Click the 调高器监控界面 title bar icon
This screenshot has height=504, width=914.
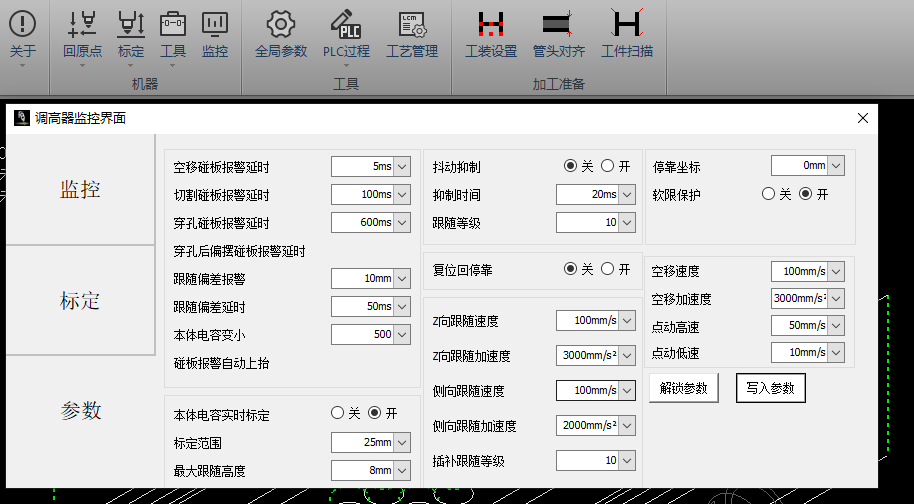[22, 118]
